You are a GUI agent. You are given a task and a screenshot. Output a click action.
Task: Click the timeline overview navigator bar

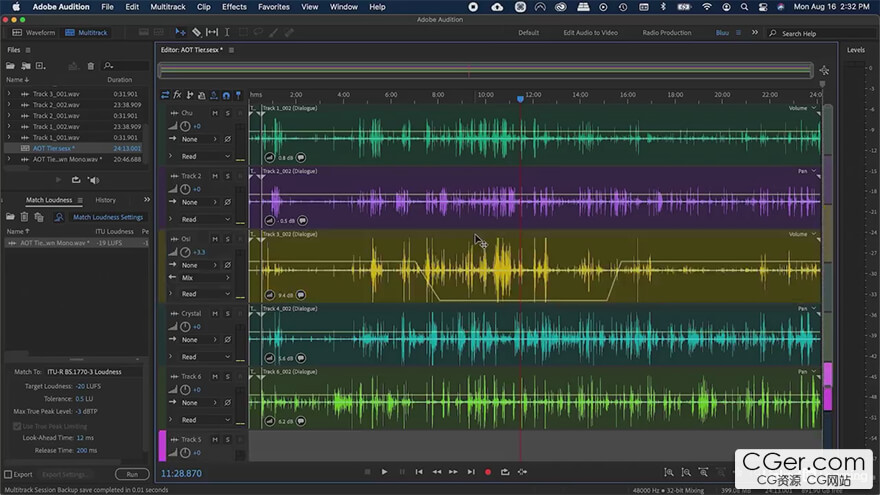[x=485, y=71]
